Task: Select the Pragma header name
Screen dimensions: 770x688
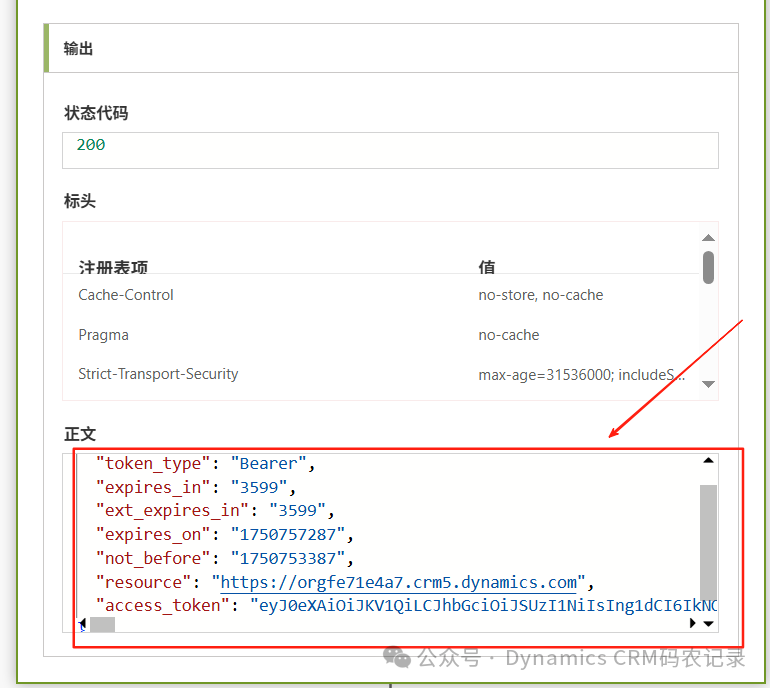Action: pos(104,335)
